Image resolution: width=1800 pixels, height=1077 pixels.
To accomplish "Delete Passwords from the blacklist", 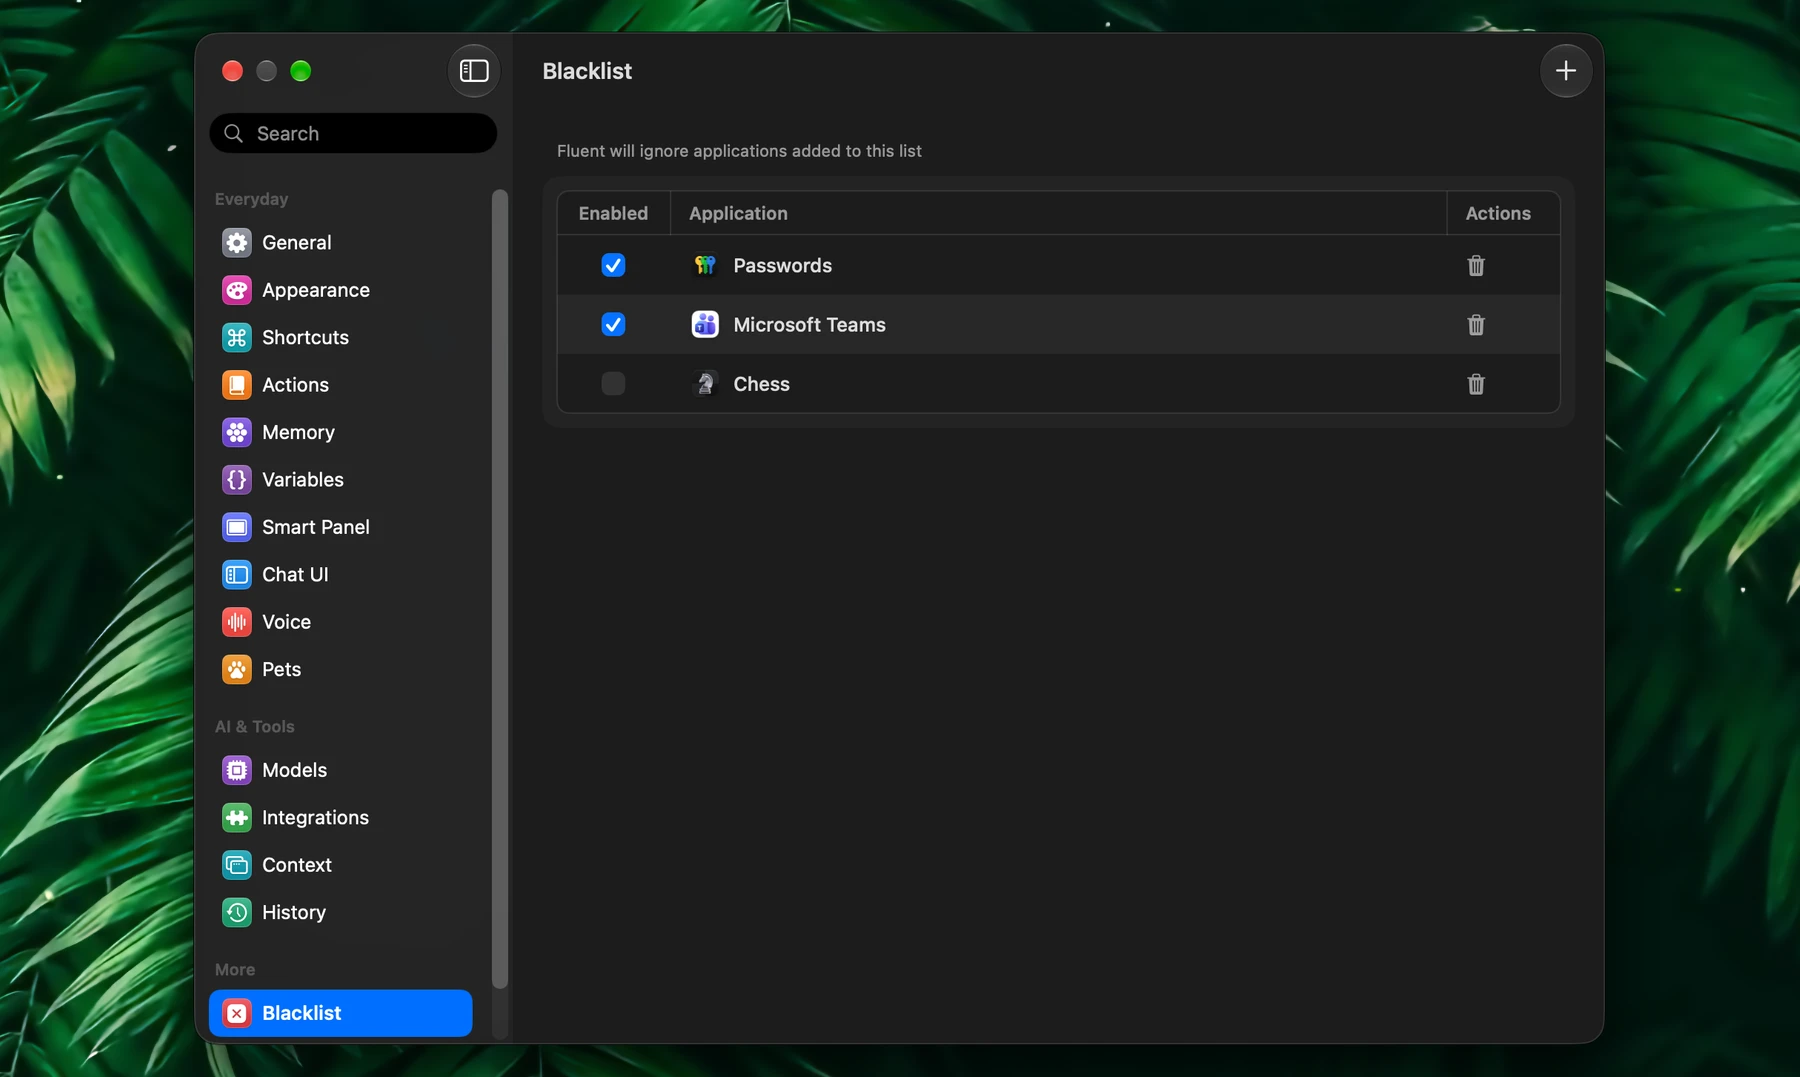I will (x=1475, y=265).
